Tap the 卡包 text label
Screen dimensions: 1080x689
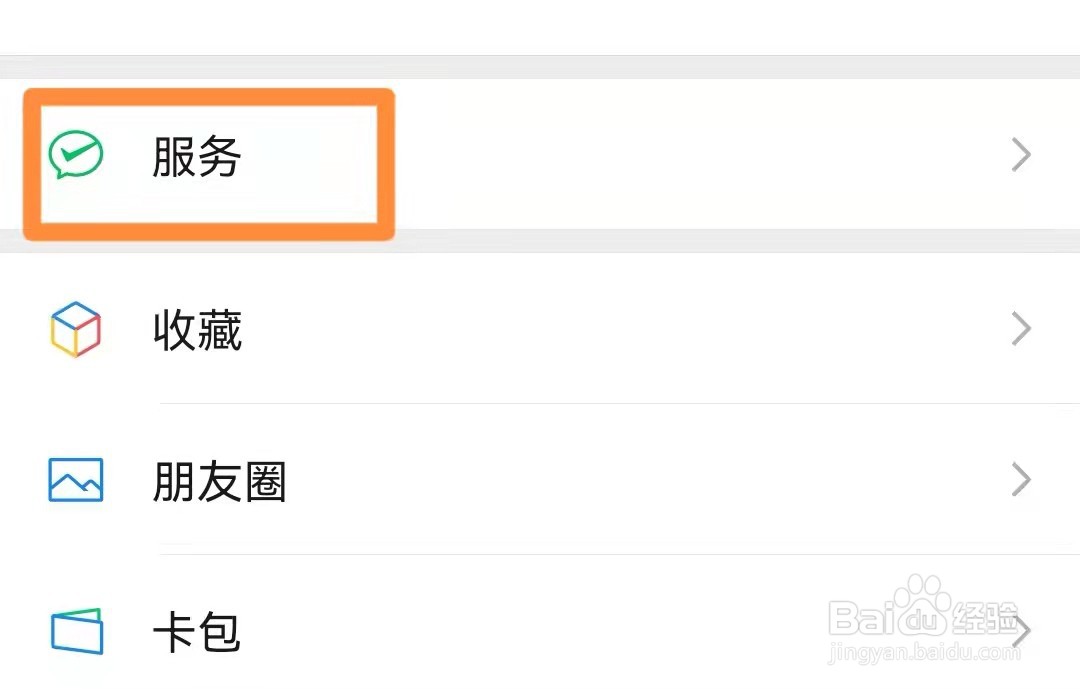[197, 633]
